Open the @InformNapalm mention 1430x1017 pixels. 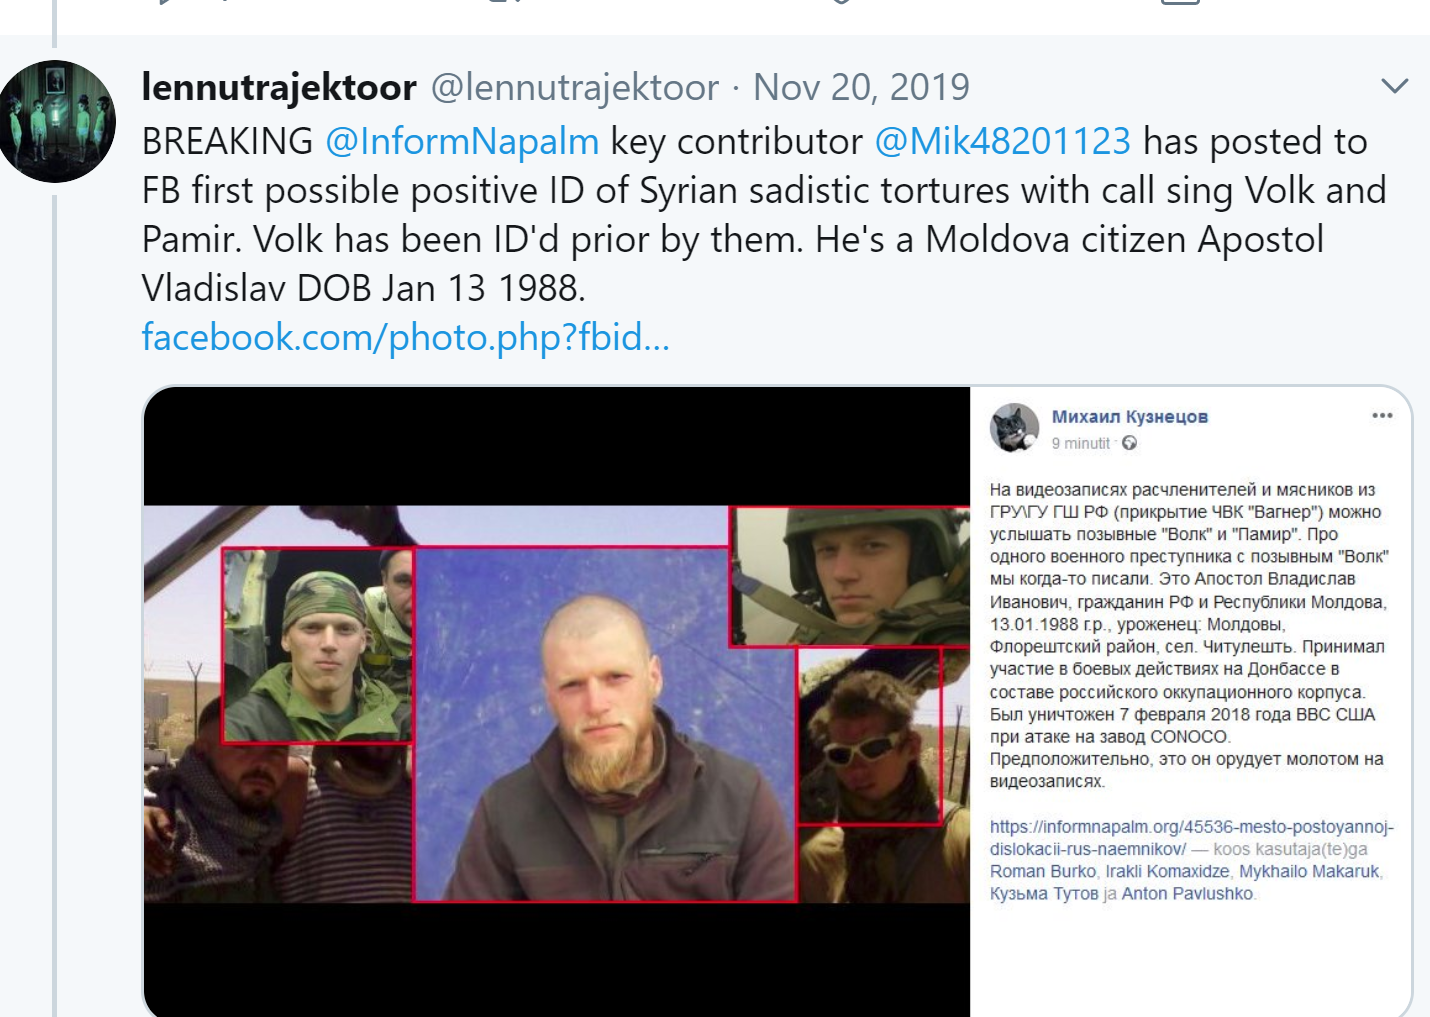pyautogui.click(x=462, y=141)
